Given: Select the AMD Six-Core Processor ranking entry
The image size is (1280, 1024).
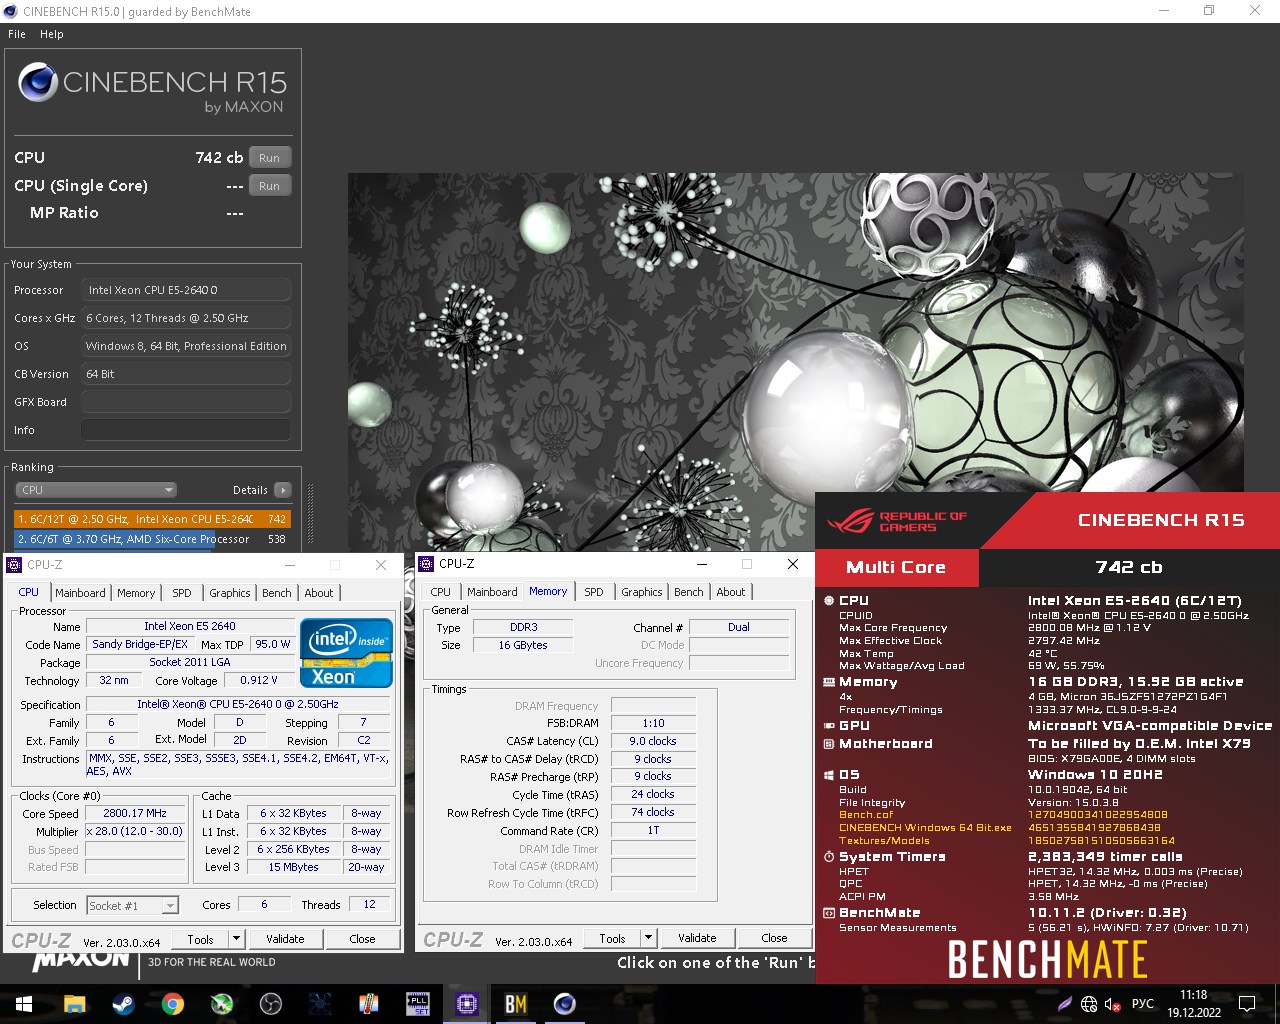Looking at the screenshot, I should [152, 539].
